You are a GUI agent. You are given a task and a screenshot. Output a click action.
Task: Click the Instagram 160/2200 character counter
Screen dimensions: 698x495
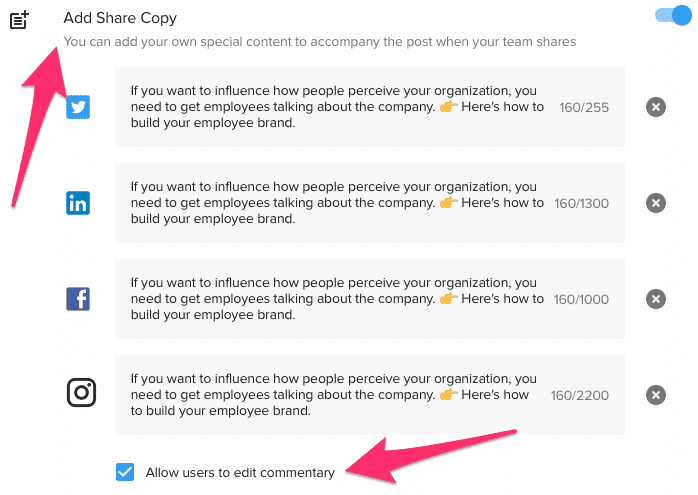[x=580, y=395]
